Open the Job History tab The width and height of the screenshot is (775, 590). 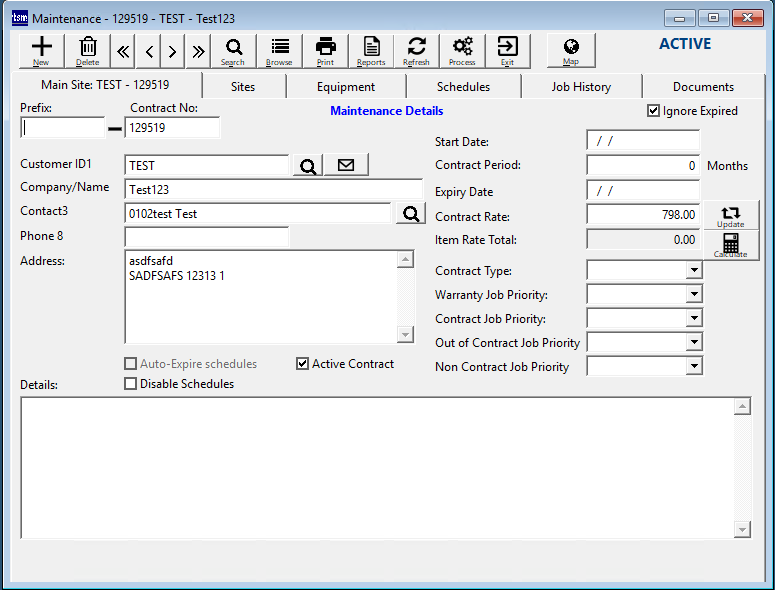tap(581, 87)
